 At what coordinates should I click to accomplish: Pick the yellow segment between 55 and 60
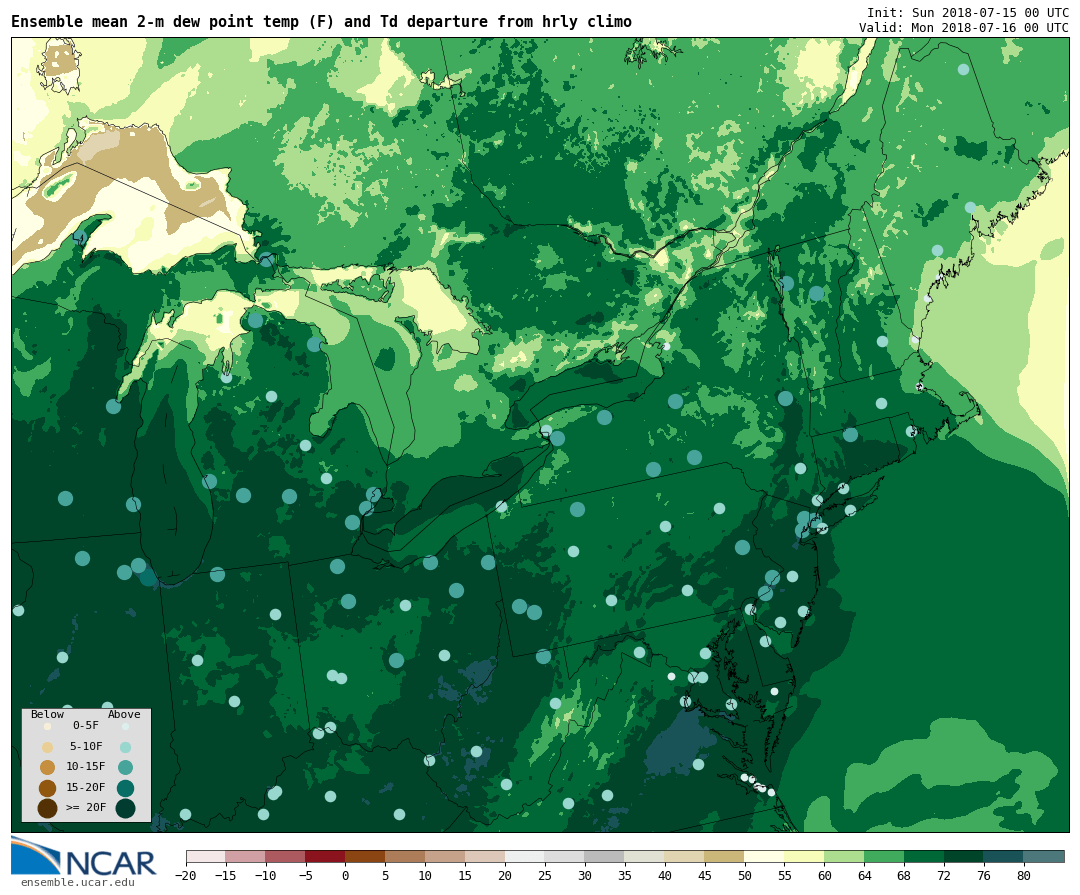(804, 856)
